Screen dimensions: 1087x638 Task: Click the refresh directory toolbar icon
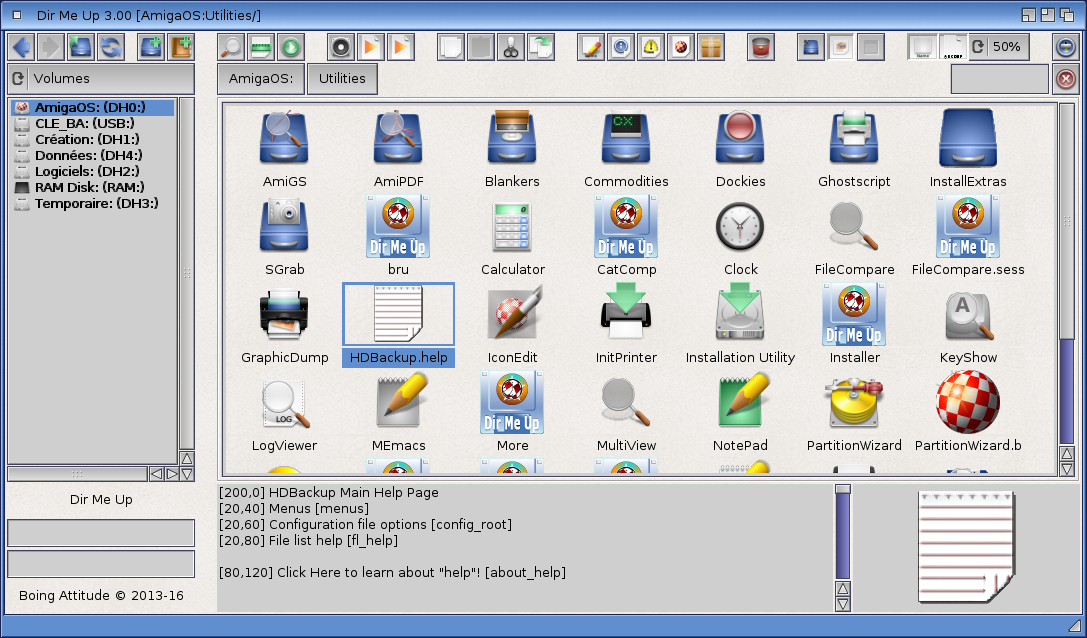point(110,46)
